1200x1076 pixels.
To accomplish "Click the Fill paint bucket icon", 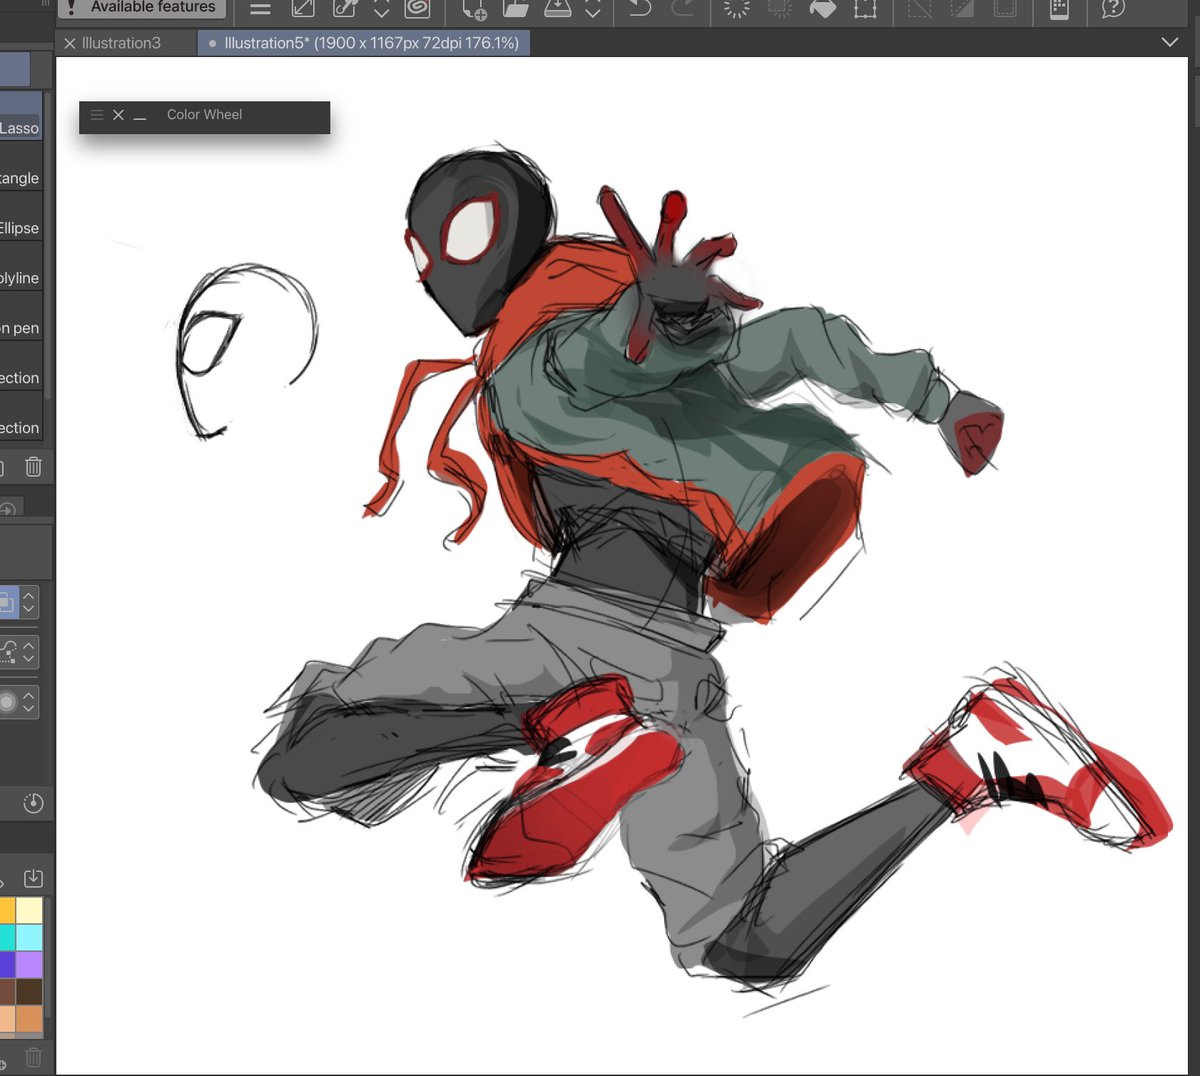I will (x=822, y=9).
